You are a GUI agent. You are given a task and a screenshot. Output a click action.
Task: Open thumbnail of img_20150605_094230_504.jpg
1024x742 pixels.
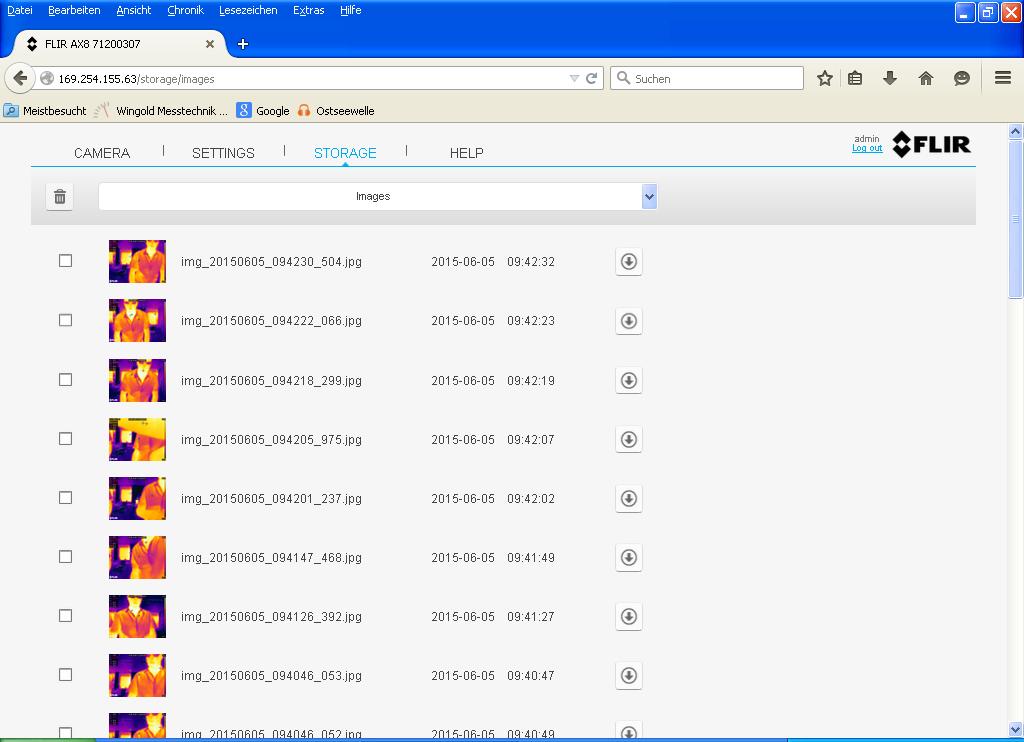137,261
